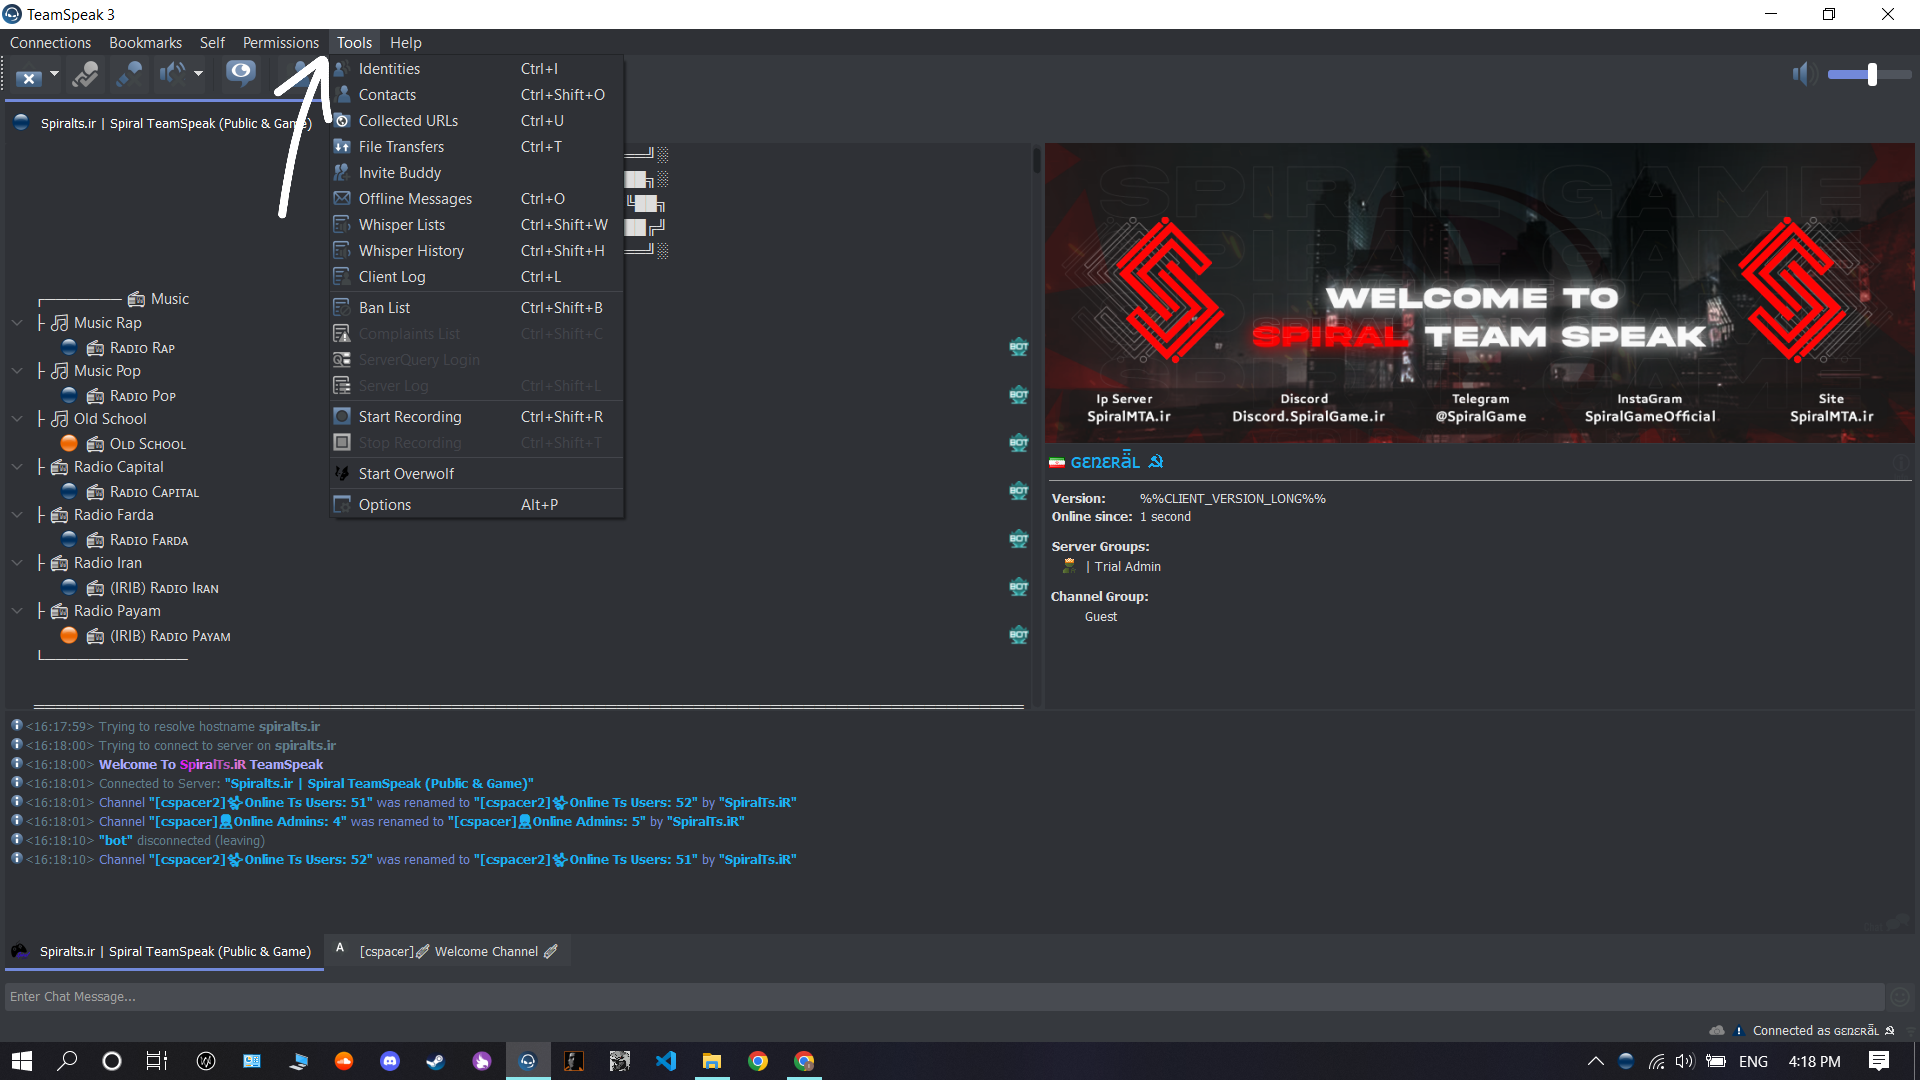Click the disconnect from server icon
The width and height of the screenshot is (1920, 1080).
click(x=28, y=75)
